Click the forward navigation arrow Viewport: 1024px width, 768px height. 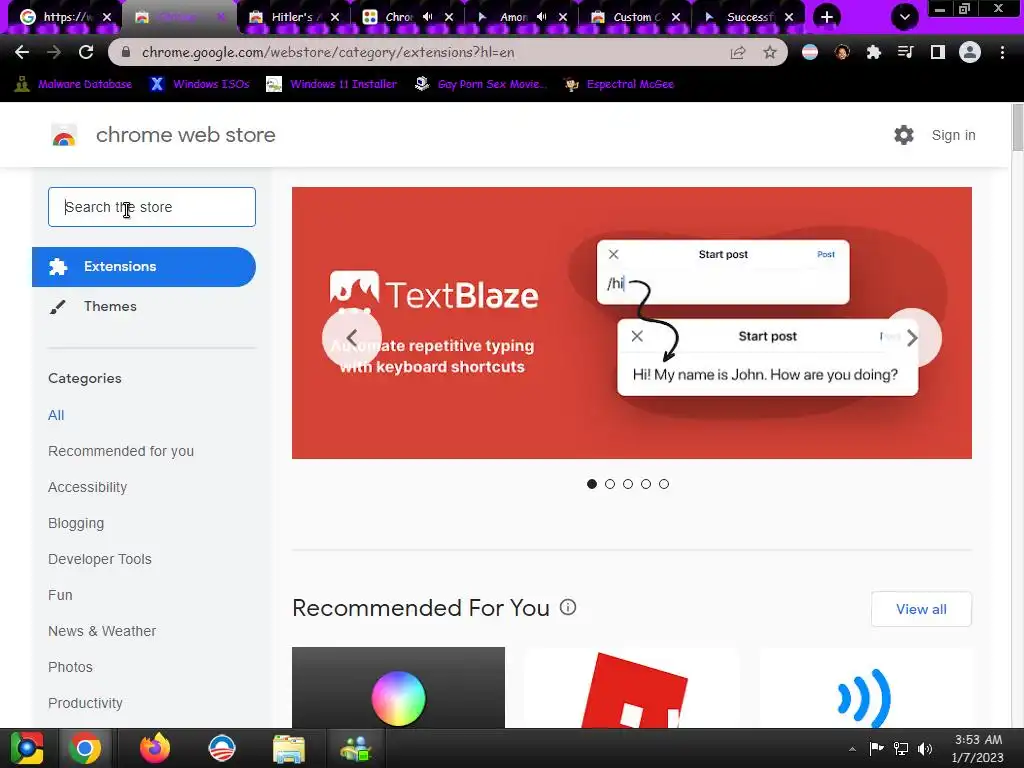tap(54, 52)
